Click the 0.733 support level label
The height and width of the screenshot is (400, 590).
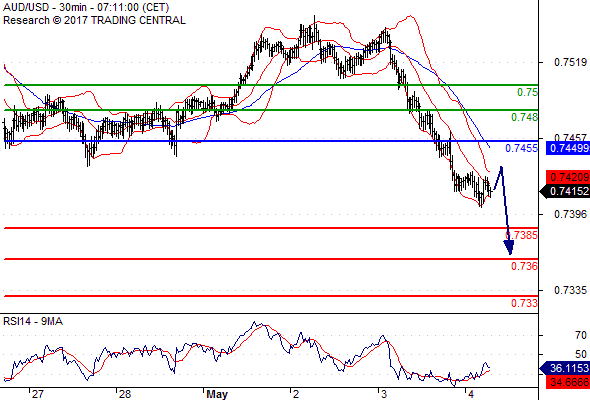(524, 303)
